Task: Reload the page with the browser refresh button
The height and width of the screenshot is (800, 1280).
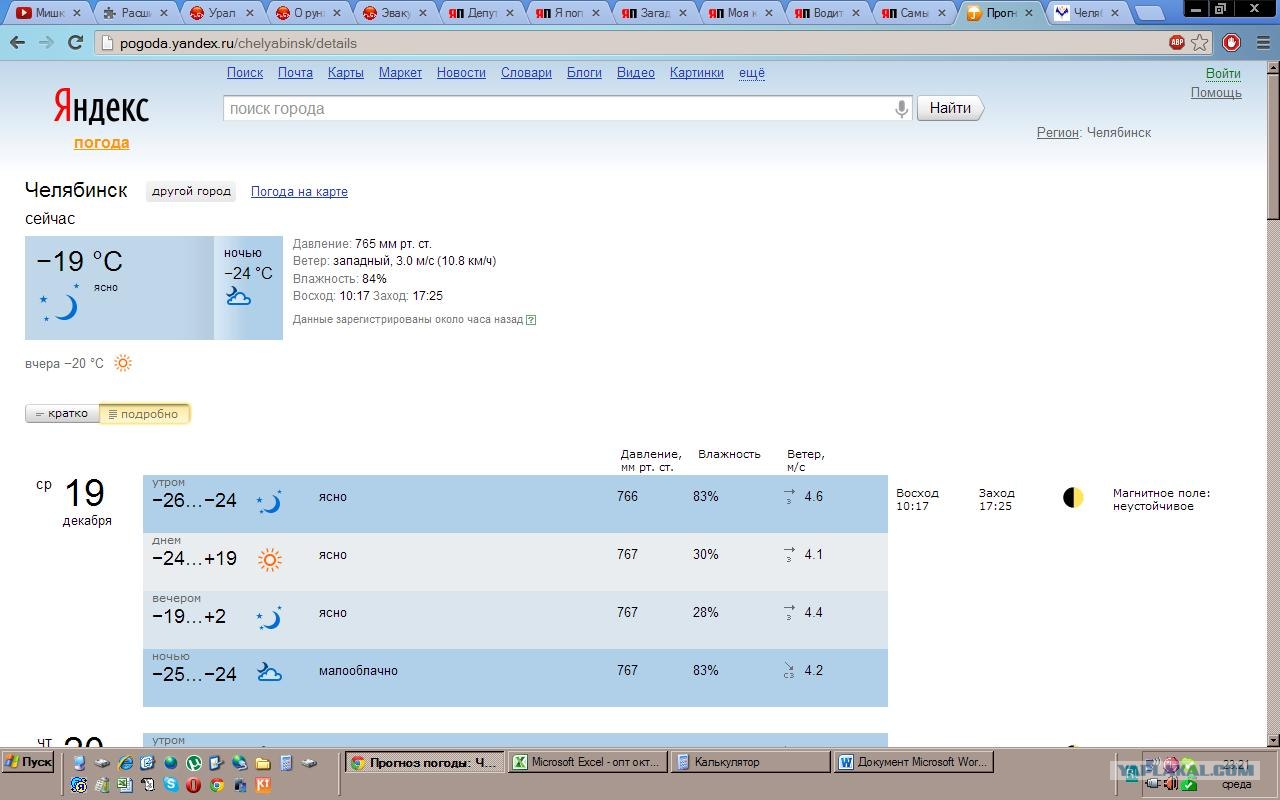Action: click(75, 43)
